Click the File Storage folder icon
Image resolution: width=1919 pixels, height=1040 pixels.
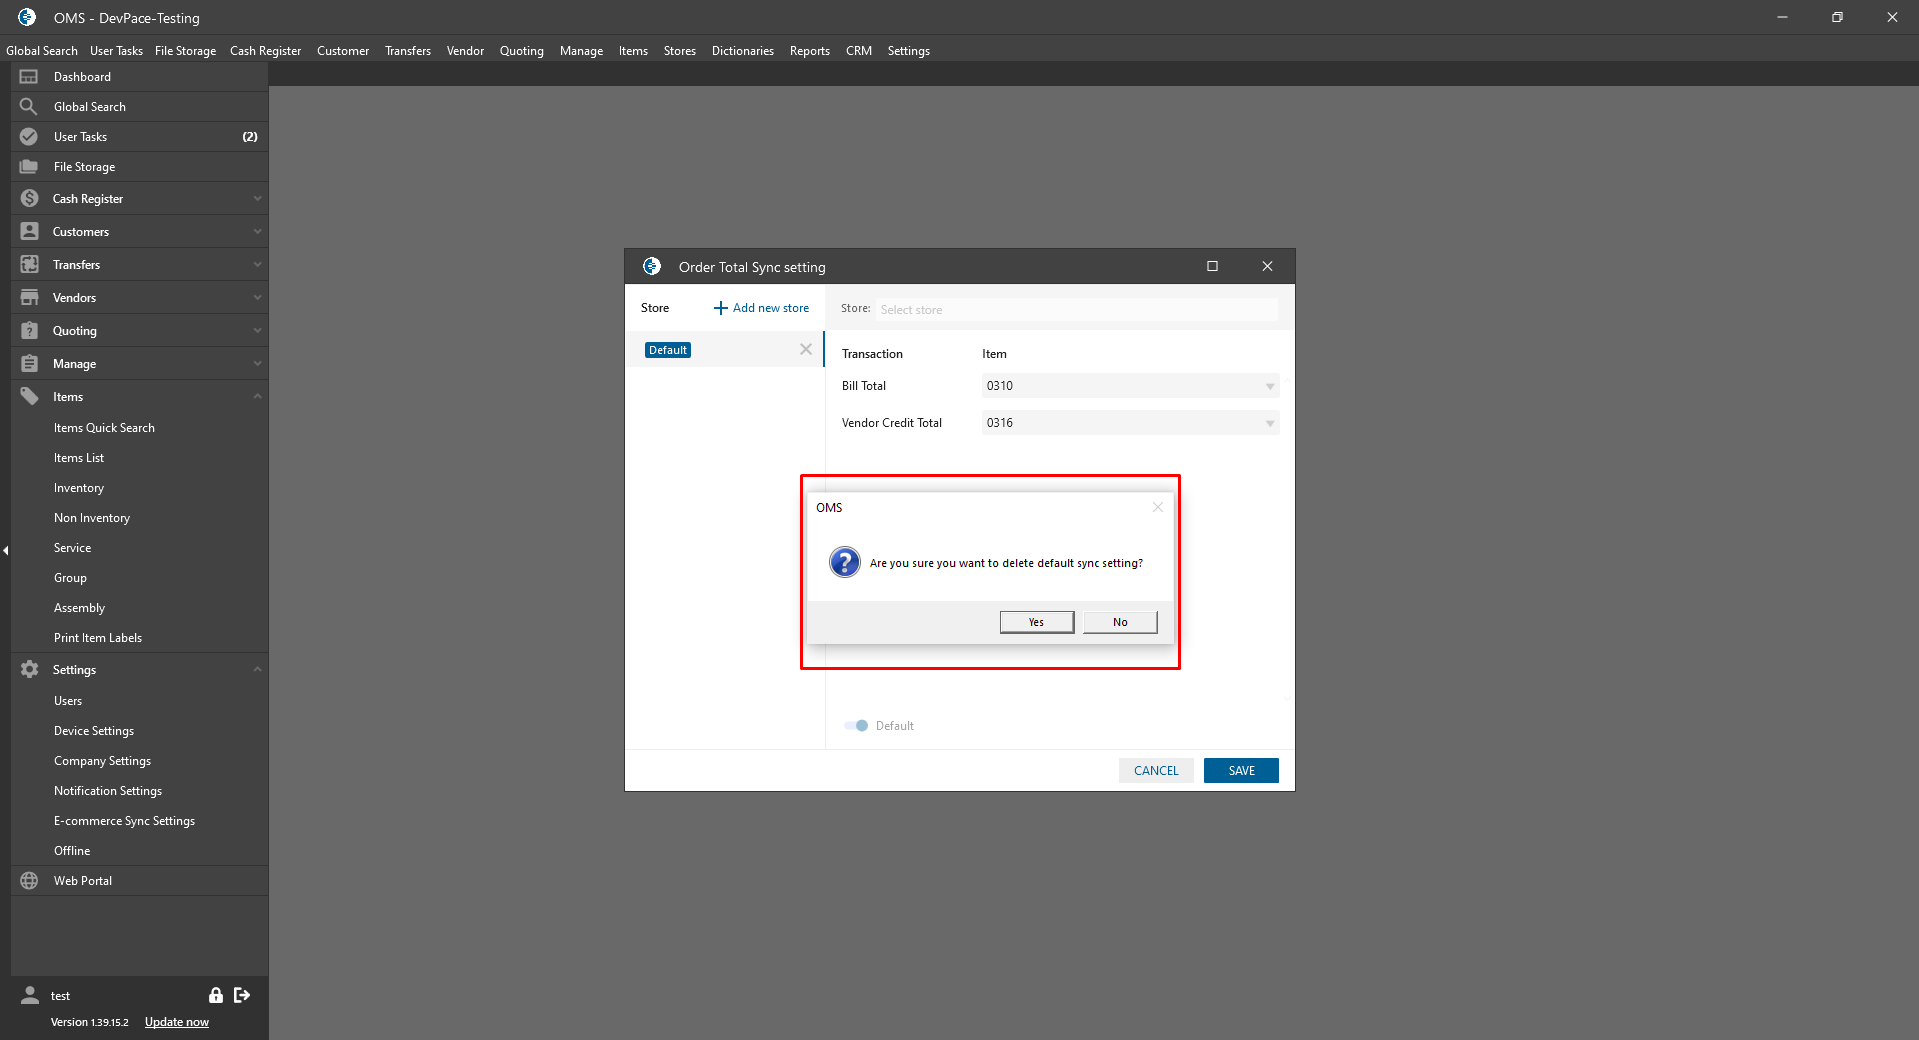pos(29,167)
